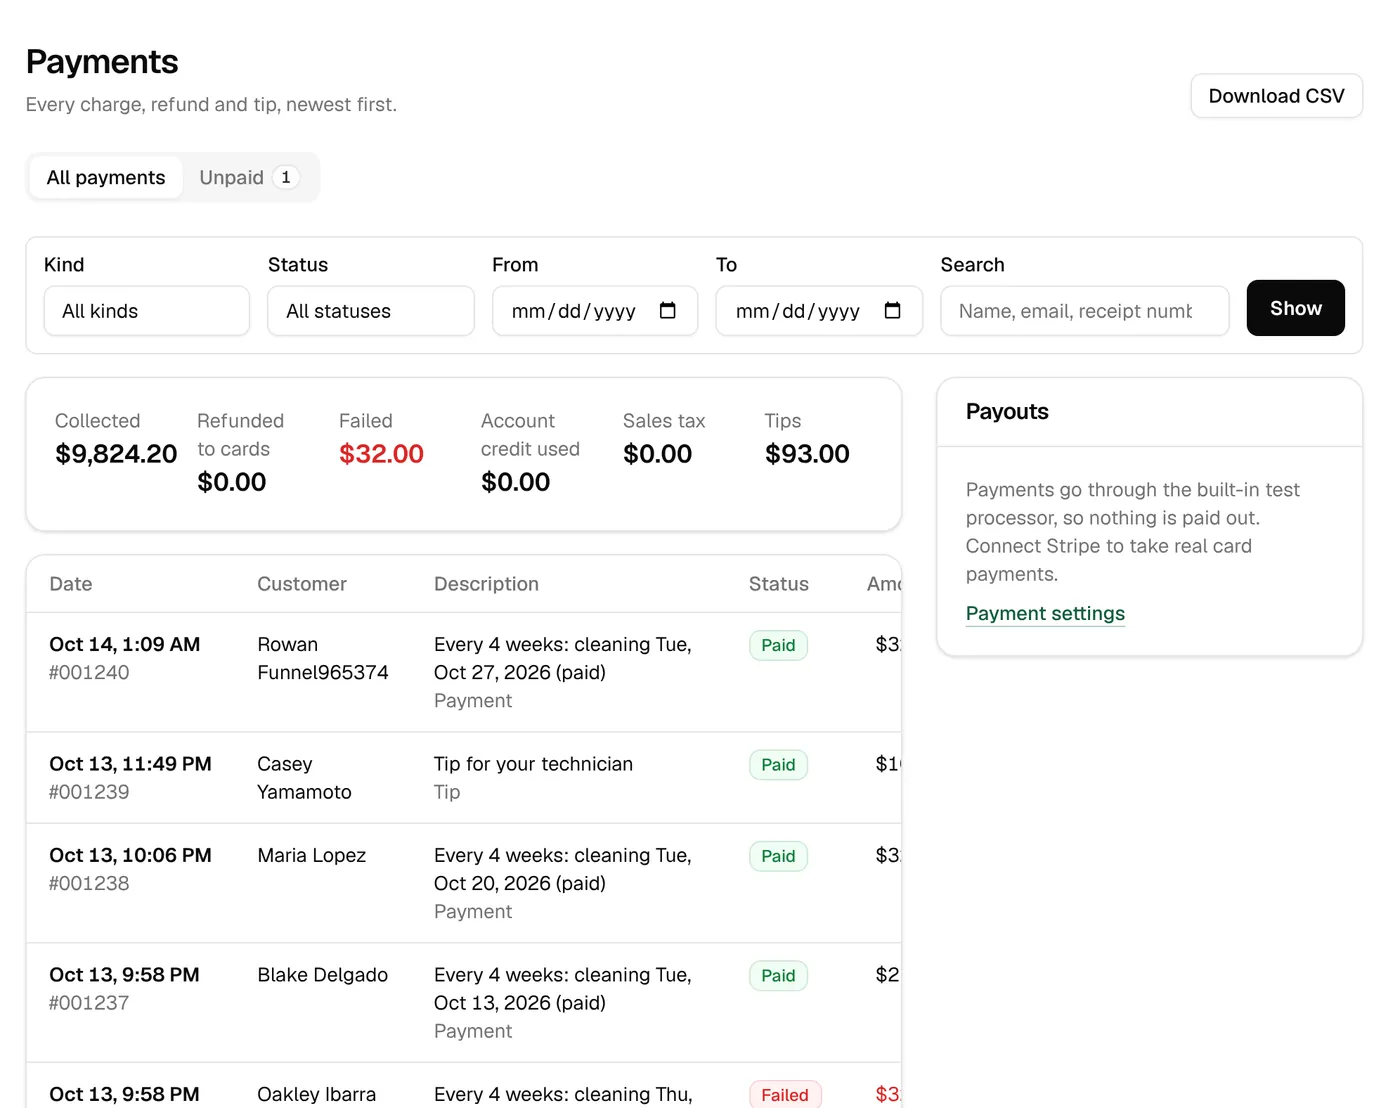1400x1108 pixels.
Task: Click Paid badge in Blake Delgado row
Action: coord(778,976)
